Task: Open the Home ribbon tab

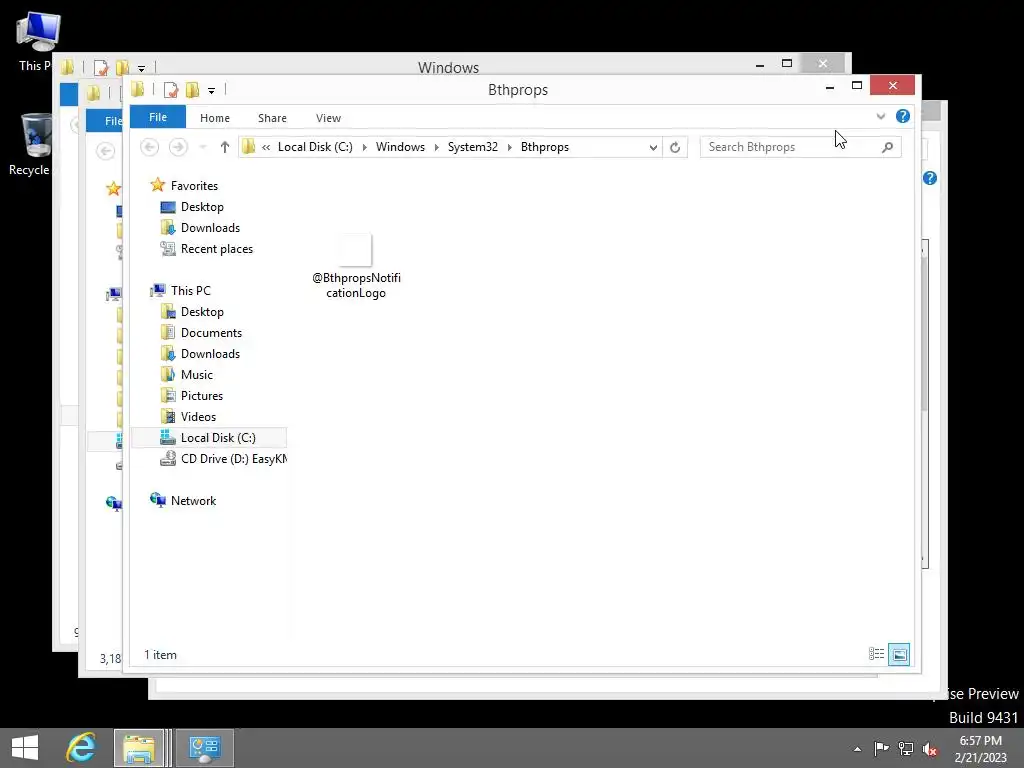Action: click(x=215, y=118)
